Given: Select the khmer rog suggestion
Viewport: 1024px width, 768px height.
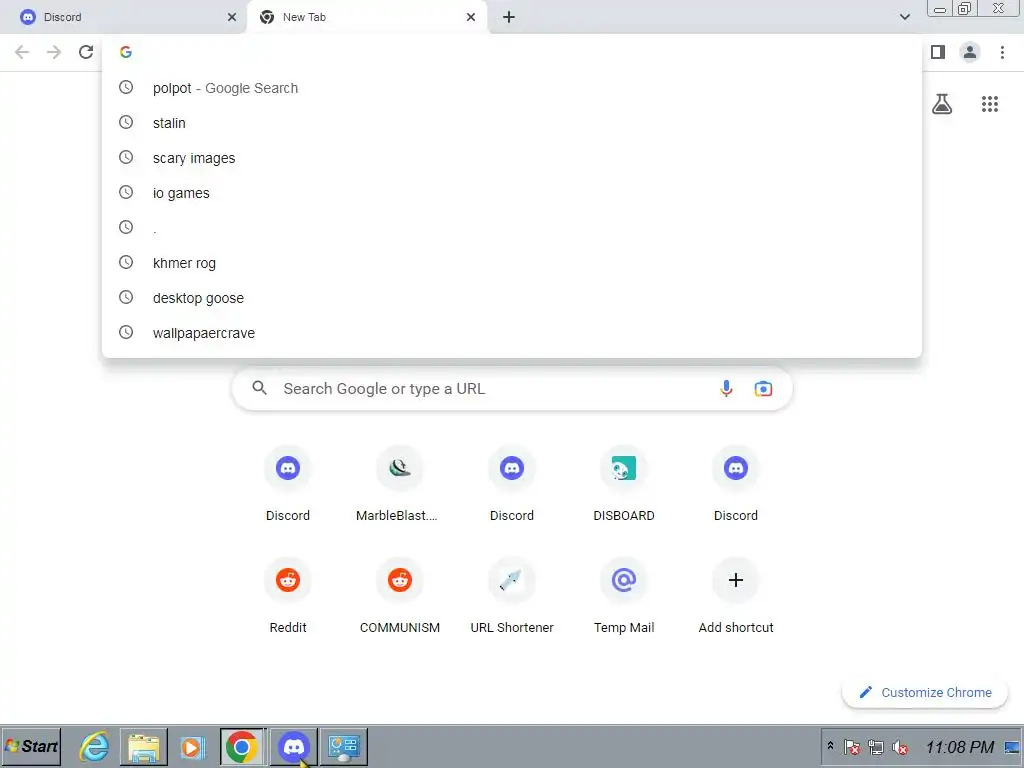Looking at the screenshot, I should tap(512, 263).
